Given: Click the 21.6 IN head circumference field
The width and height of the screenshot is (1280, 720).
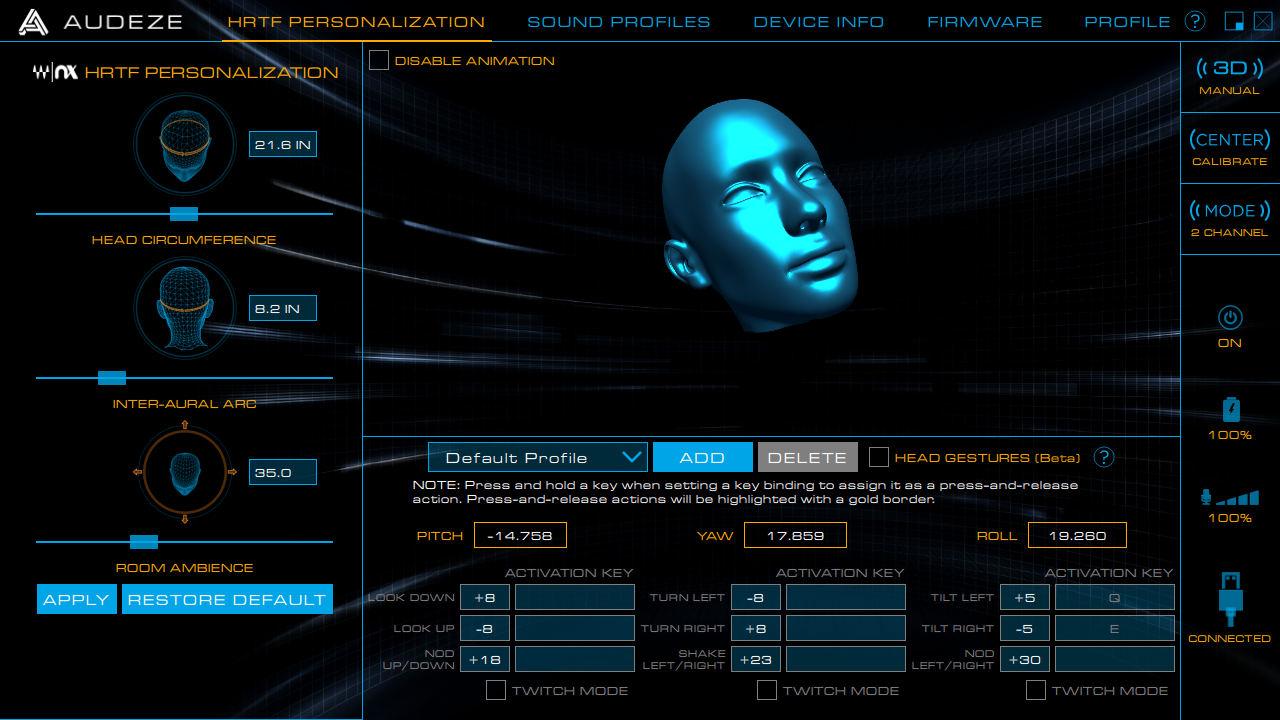Looking at the screenshot, I should point(283,145).
